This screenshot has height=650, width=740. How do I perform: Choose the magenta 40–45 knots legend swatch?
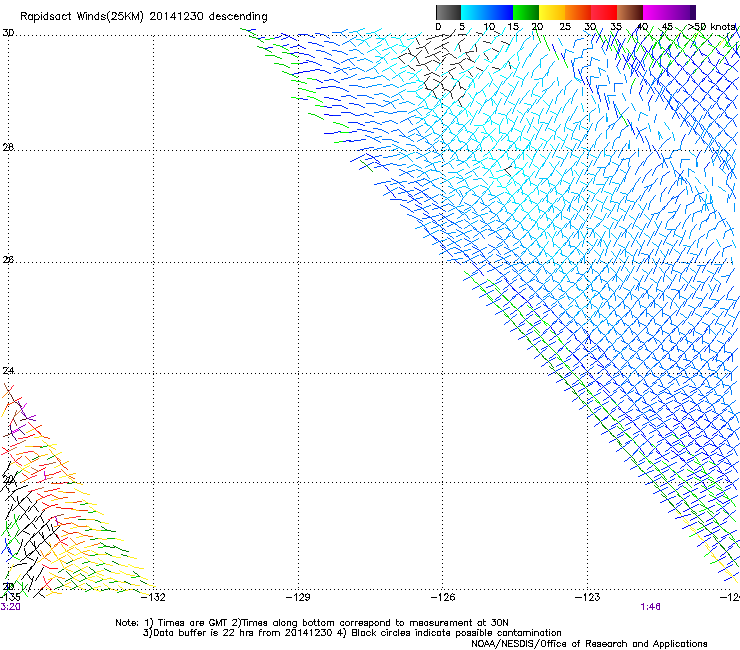point(656,12)
